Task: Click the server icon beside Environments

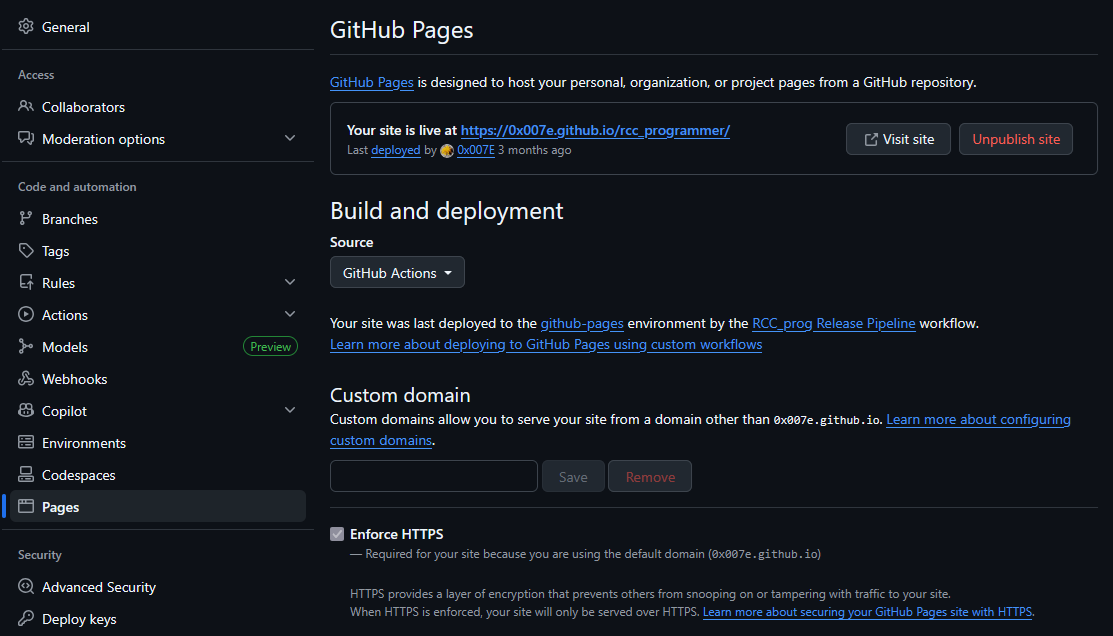Action: tap(26, 442)
